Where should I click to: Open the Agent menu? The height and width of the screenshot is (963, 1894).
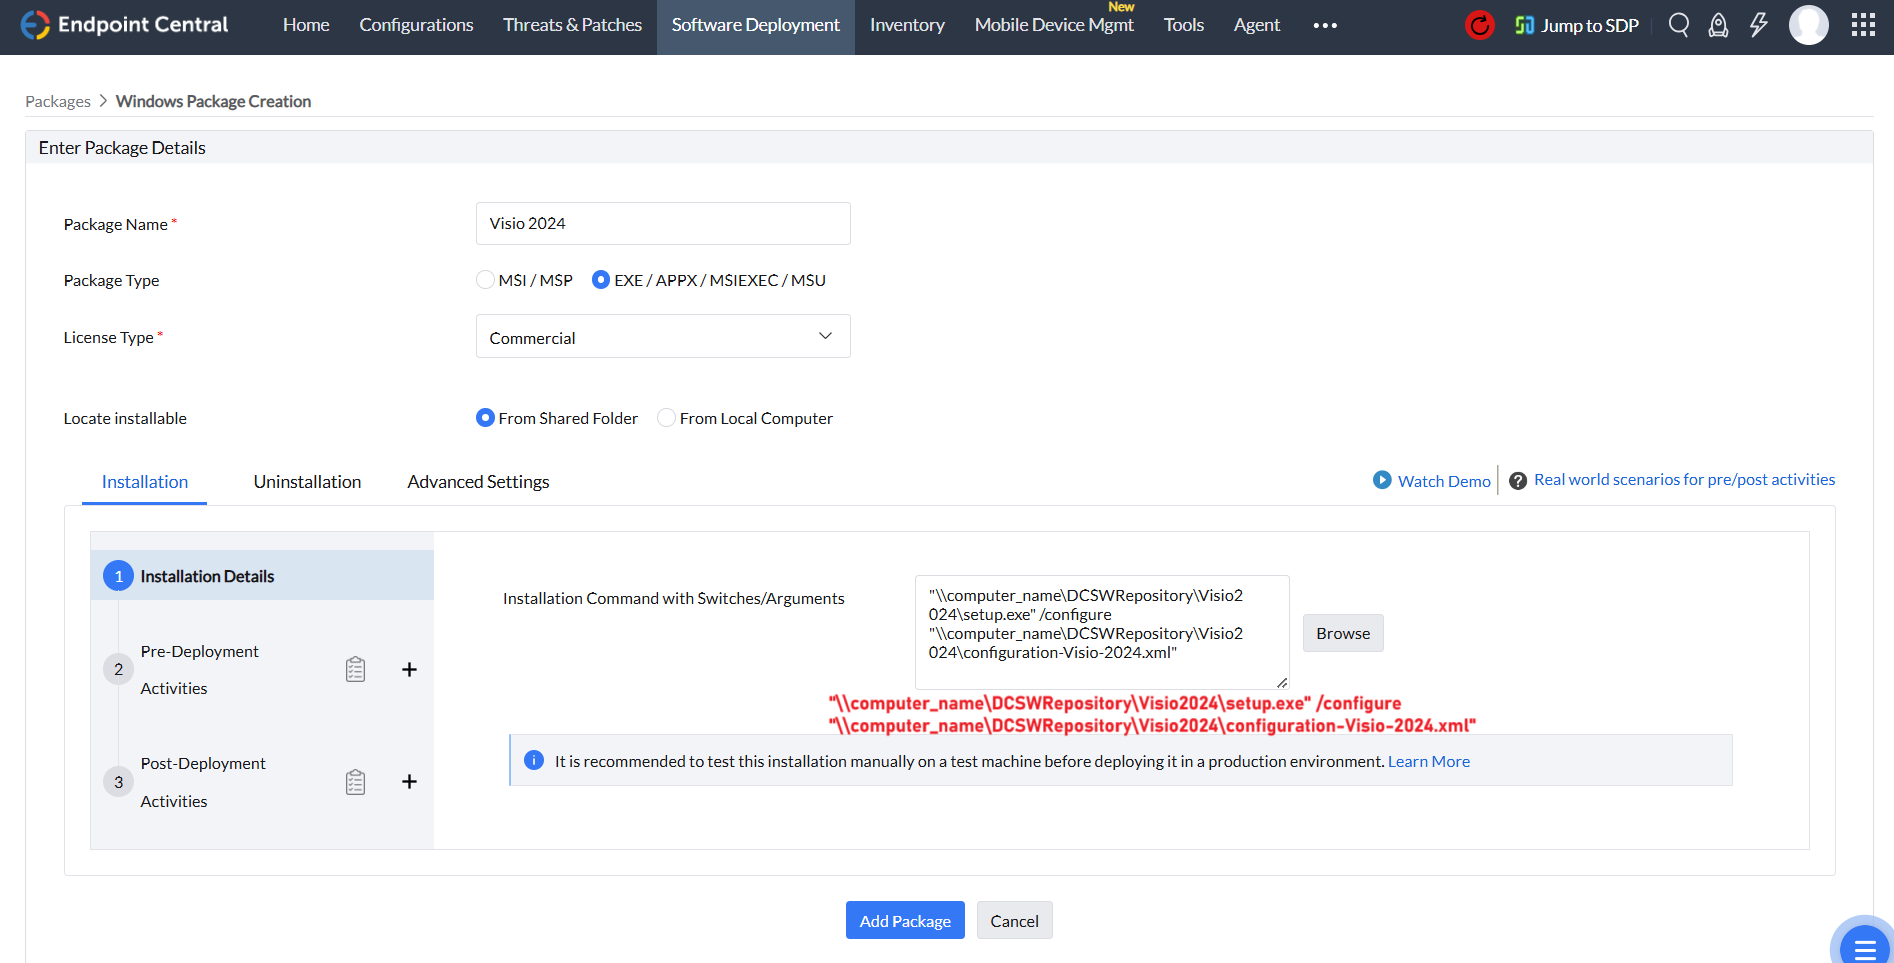1257,25
